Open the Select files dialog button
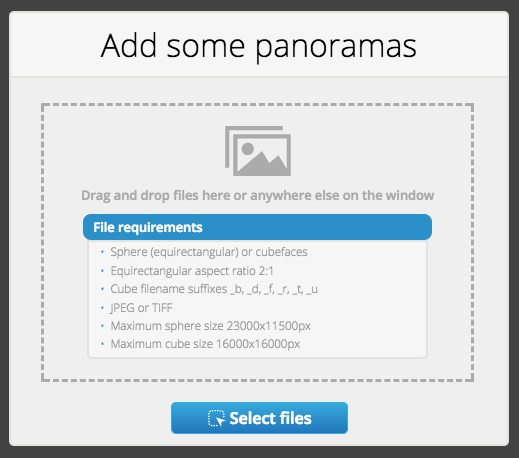Viewport: 519px width, 458px height. point(259,418)
